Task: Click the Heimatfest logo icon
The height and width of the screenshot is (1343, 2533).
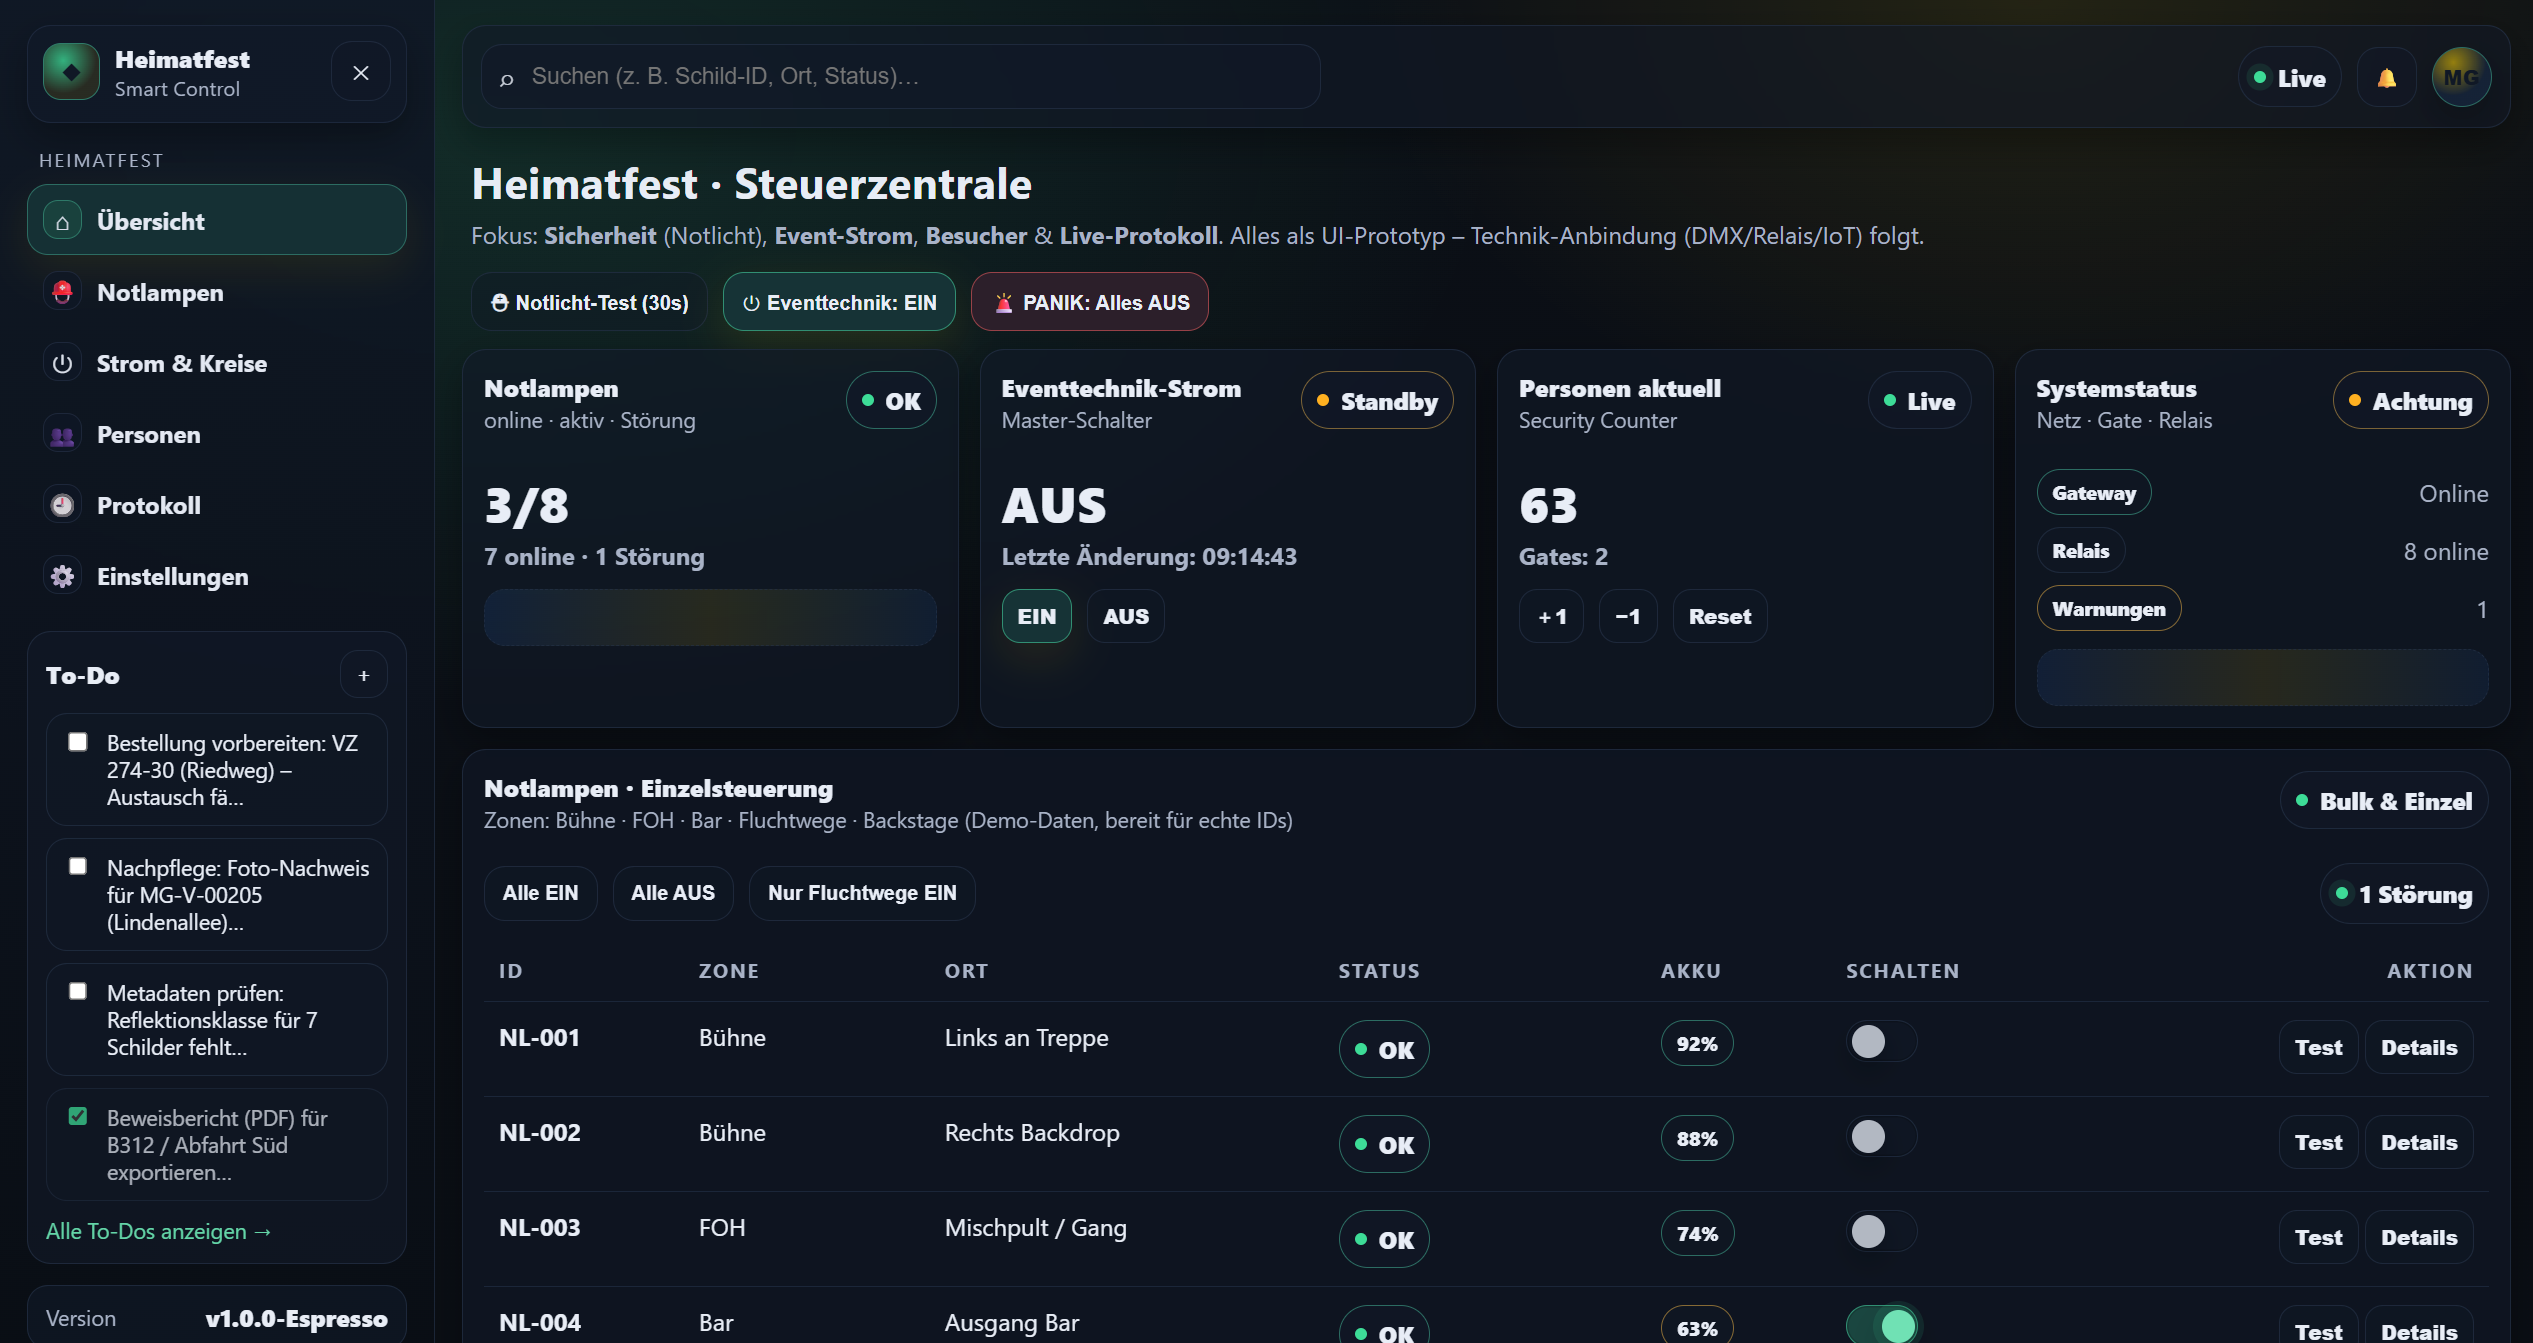Action: pyautogui.click(x=71, y=72)
